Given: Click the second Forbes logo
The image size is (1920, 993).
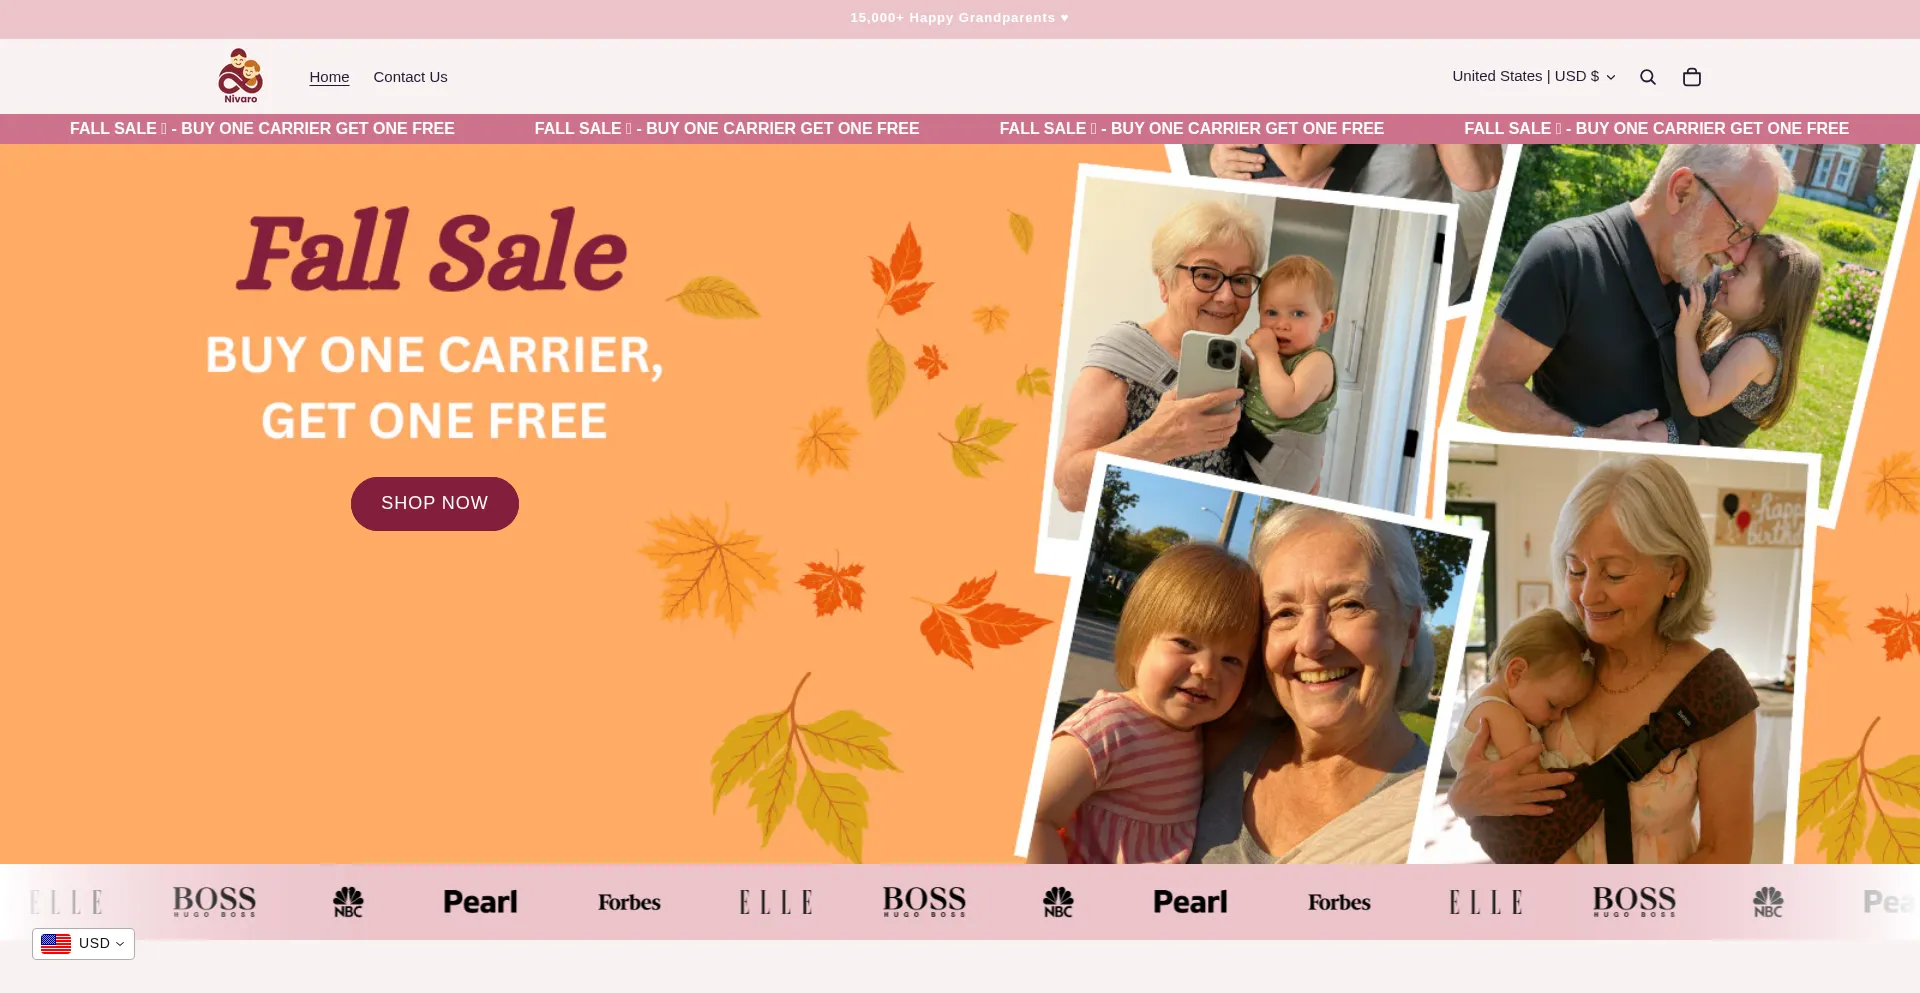Looking at the screenshot, I should pyautogui.click(x=1339, y=902).
